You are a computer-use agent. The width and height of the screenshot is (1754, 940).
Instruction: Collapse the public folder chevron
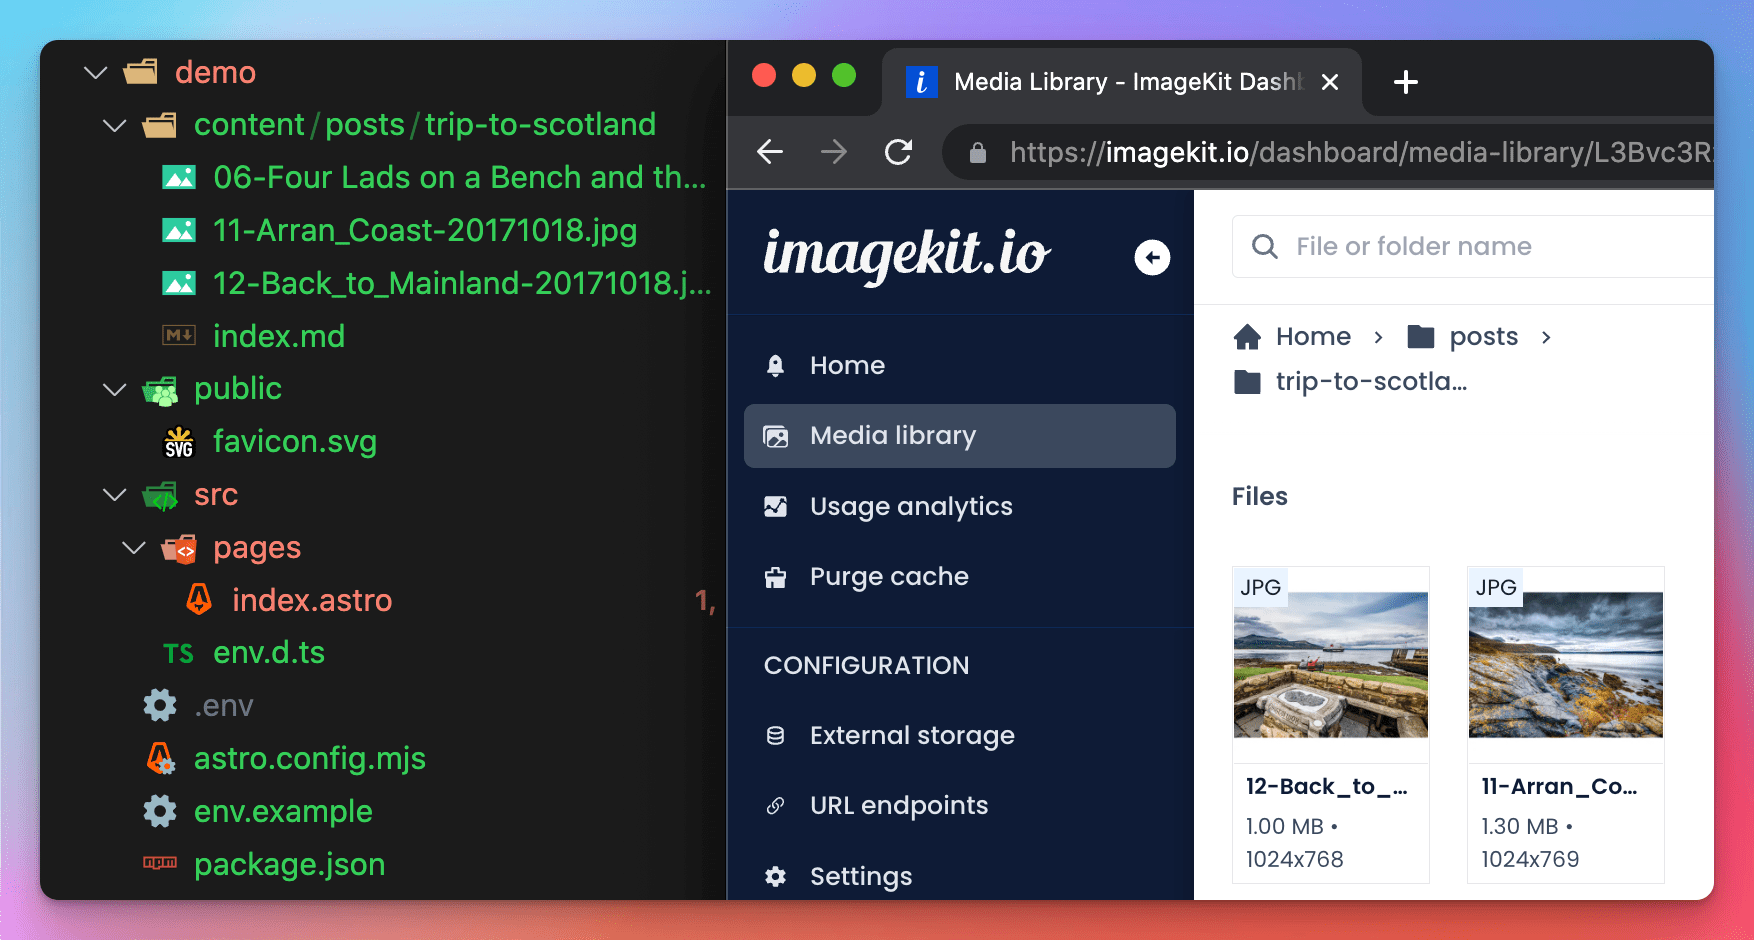click(115, 390)
